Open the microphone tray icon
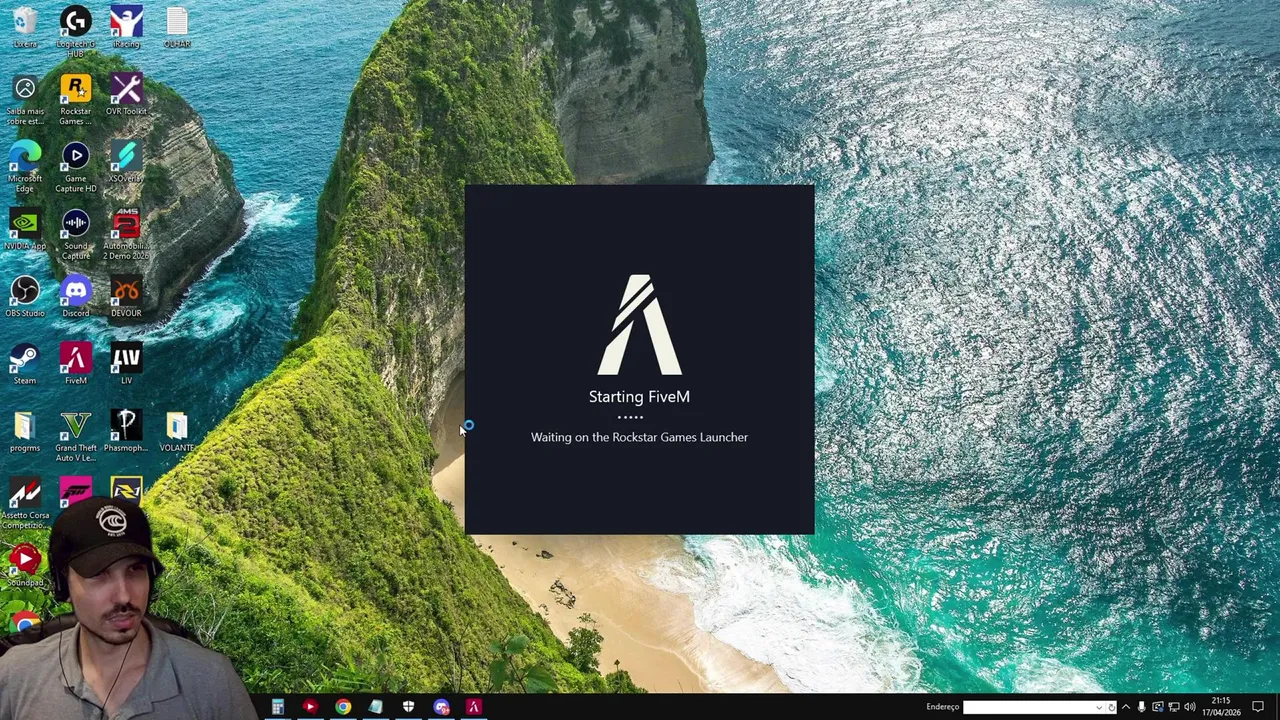Screen dimensions: 1280x720 pos(1142,707)
